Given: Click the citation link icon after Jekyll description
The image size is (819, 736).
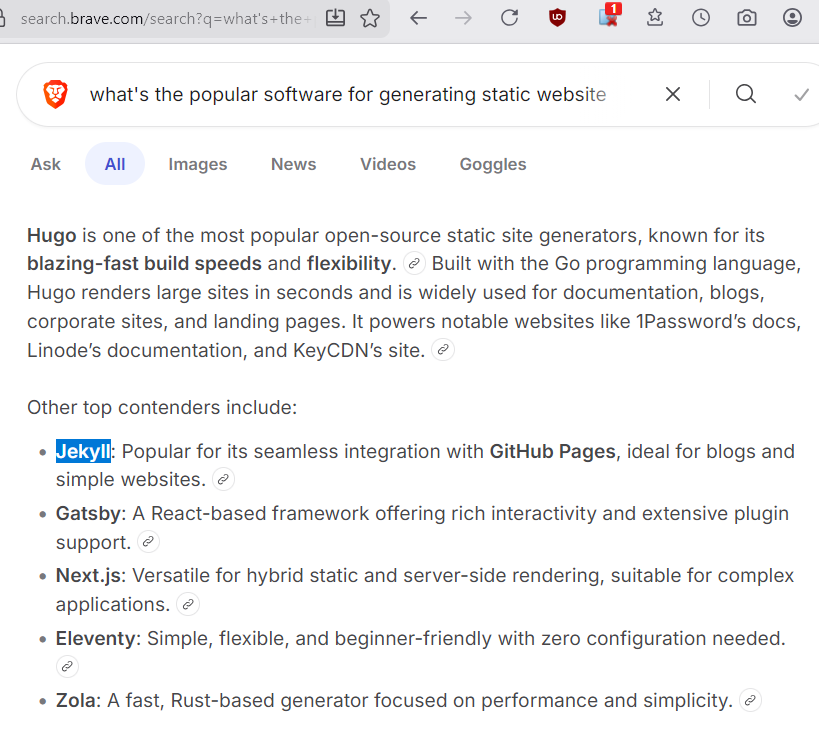Looking at the screenshot, I should [x=224, y=480].
